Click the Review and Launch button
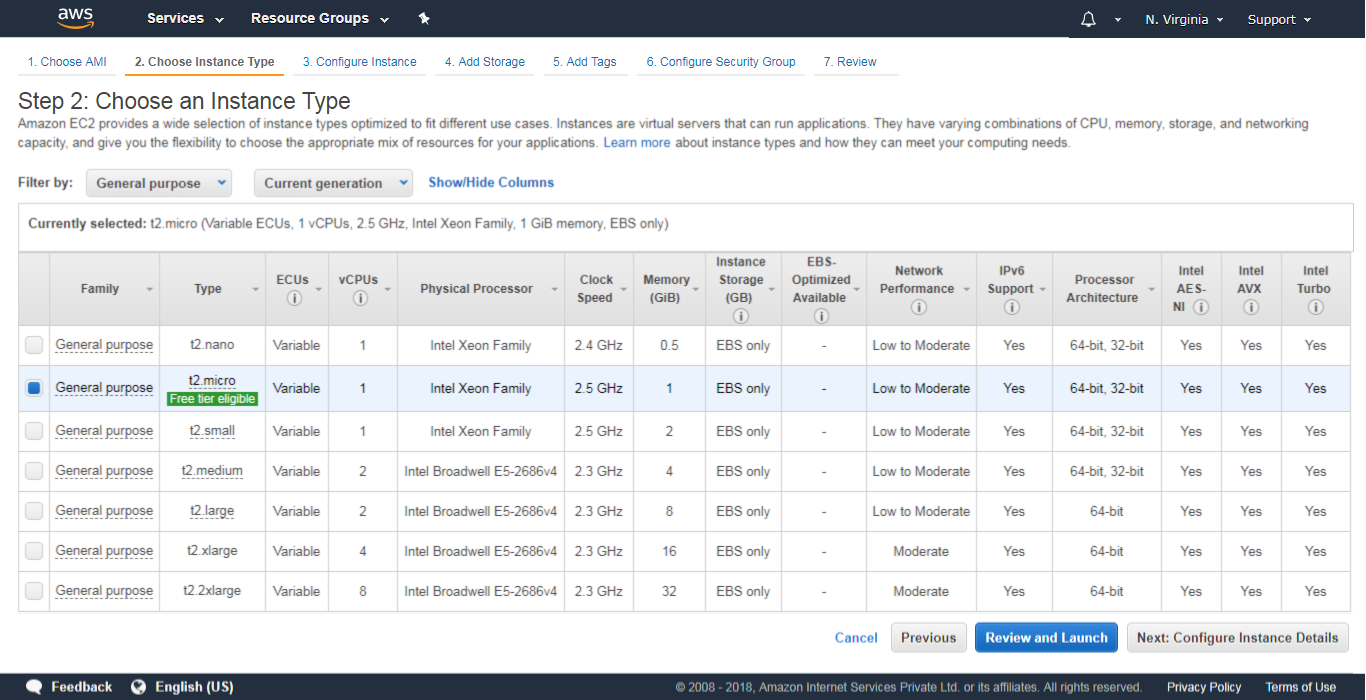 (x=1047, y=638)
